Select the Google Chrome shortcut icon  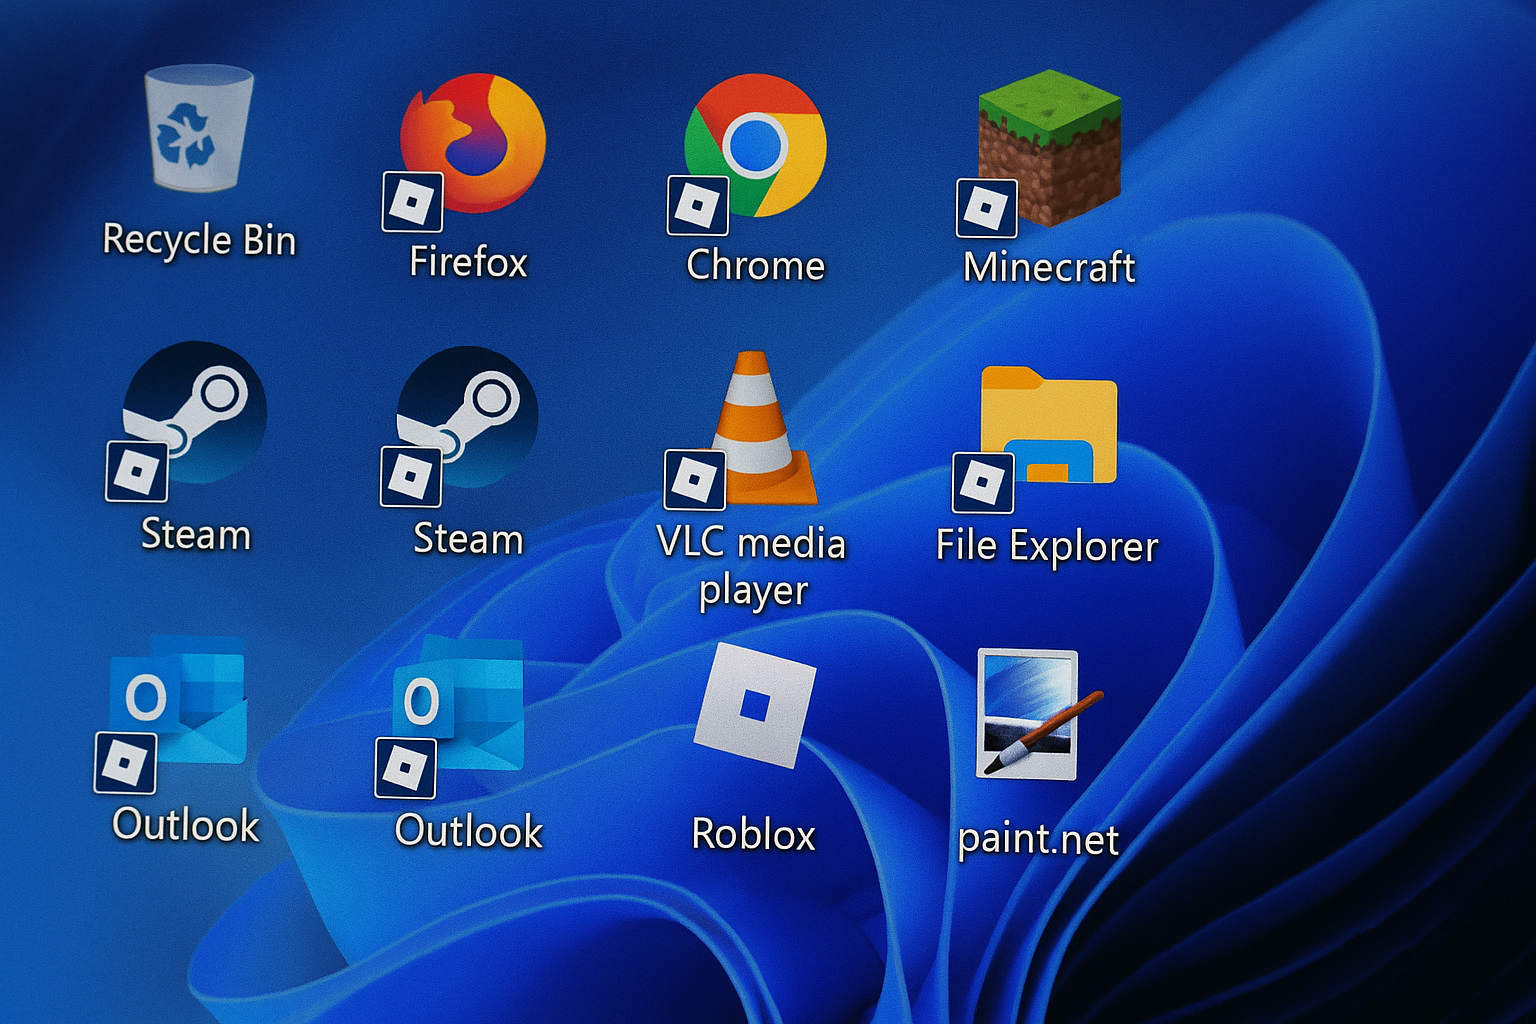pyautogui.click(x=755, y=145)
